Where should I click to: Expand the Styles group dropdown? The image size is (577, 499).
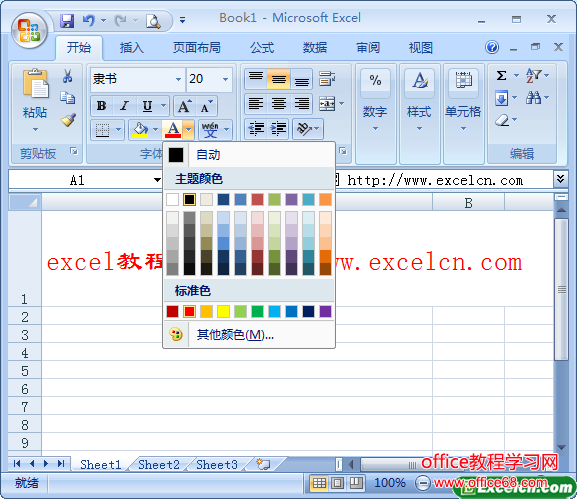pos(420,129)
